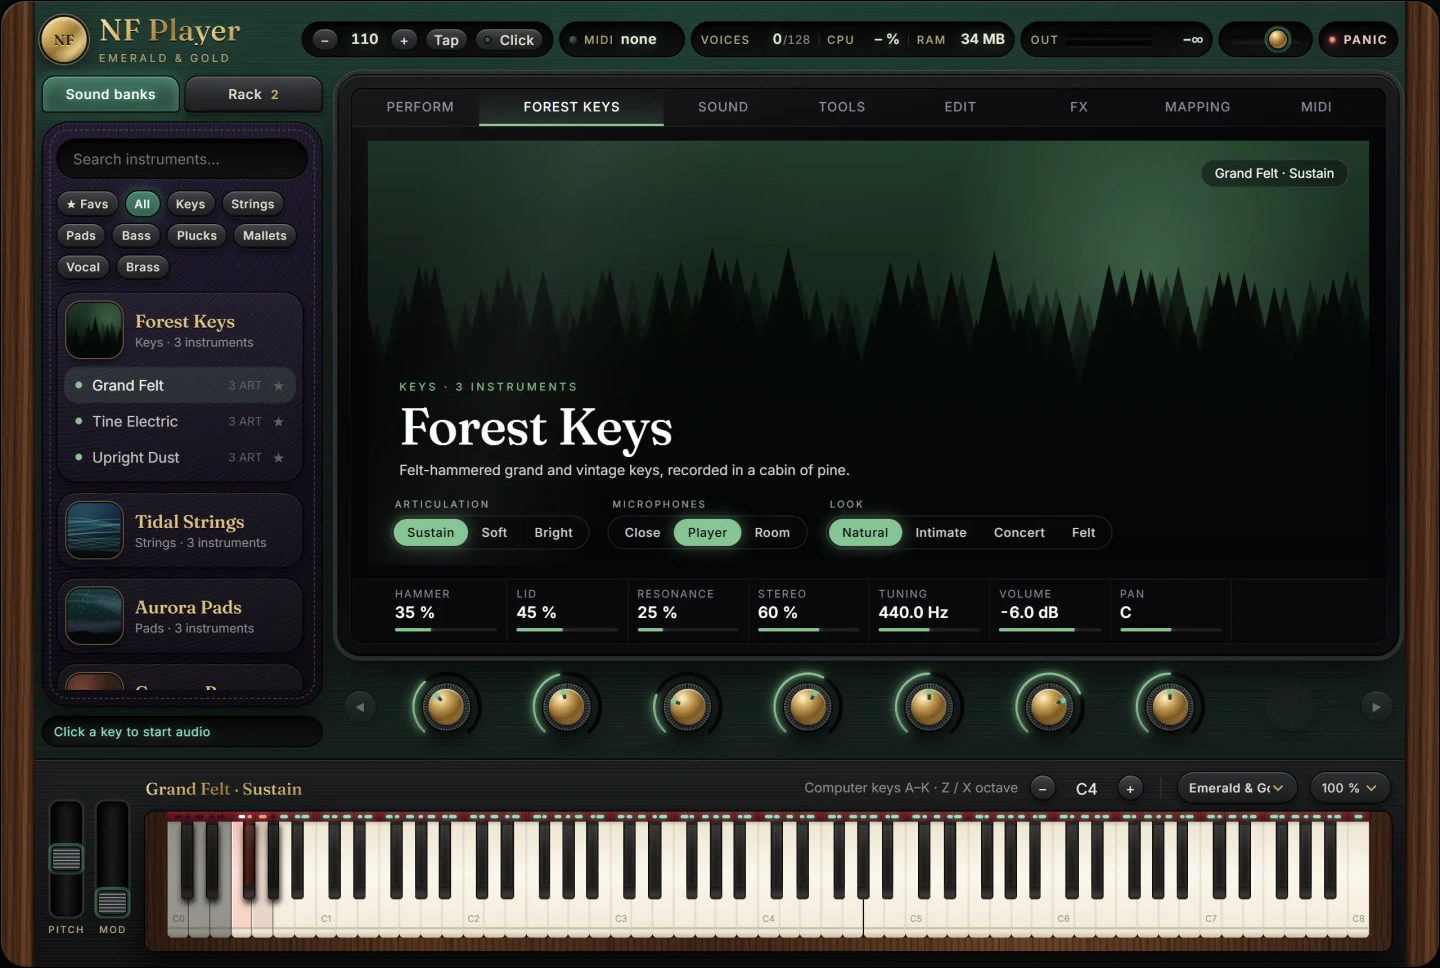
Task: Toggle the metronome Click button
Action: click(509, 40)
